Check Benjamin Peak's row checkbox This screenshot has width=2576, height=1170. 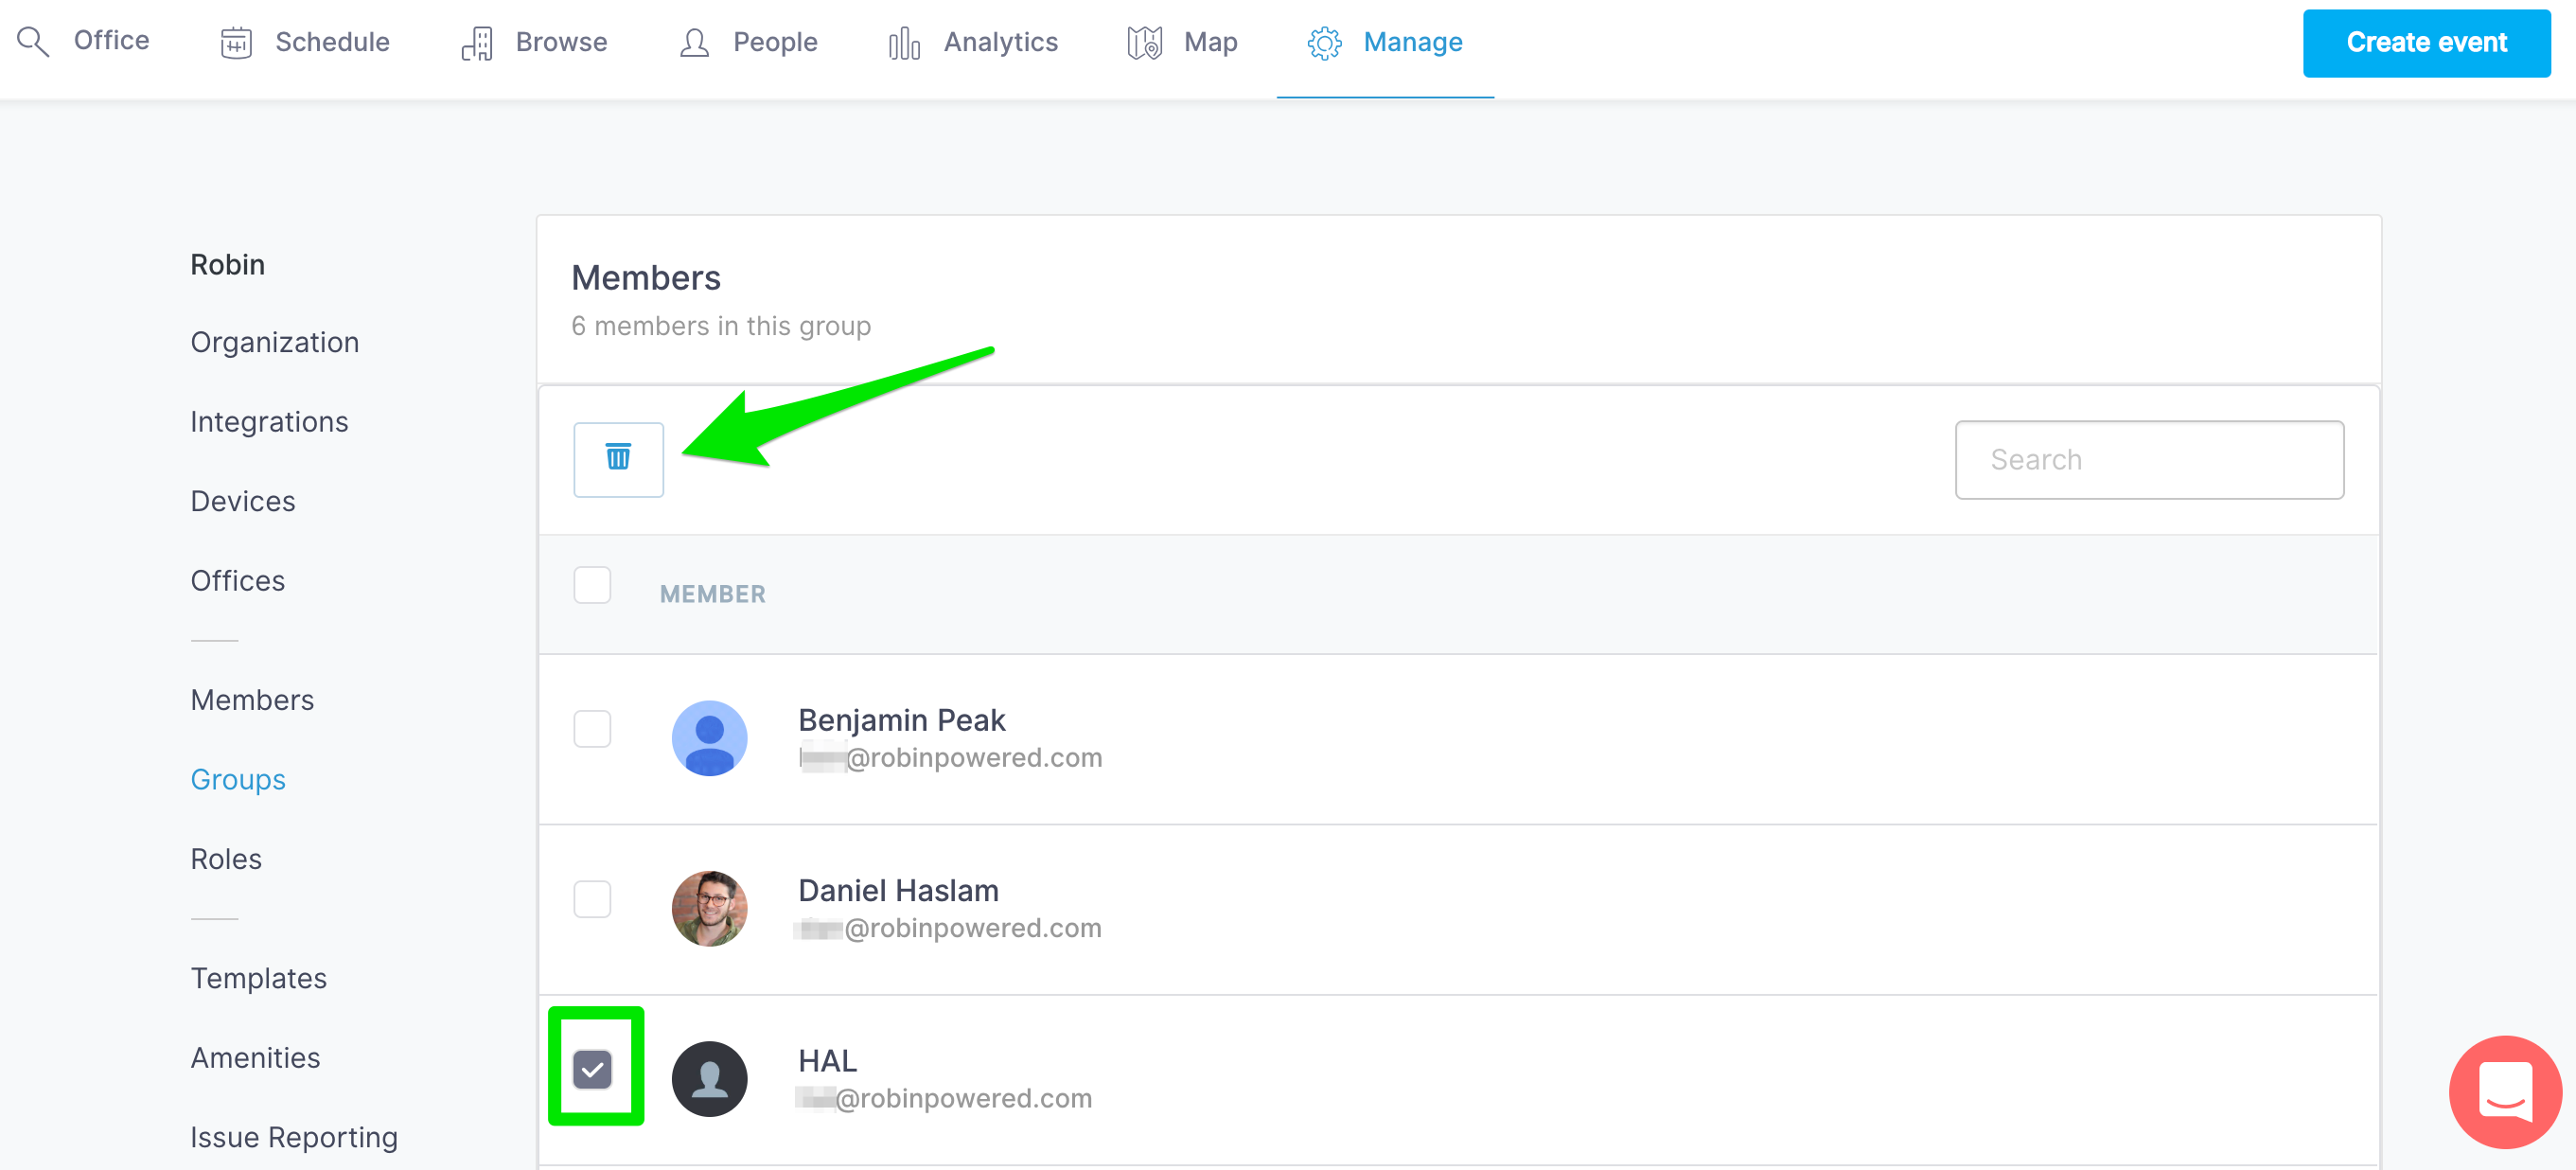pyautogui.click(x=592, y=729)
